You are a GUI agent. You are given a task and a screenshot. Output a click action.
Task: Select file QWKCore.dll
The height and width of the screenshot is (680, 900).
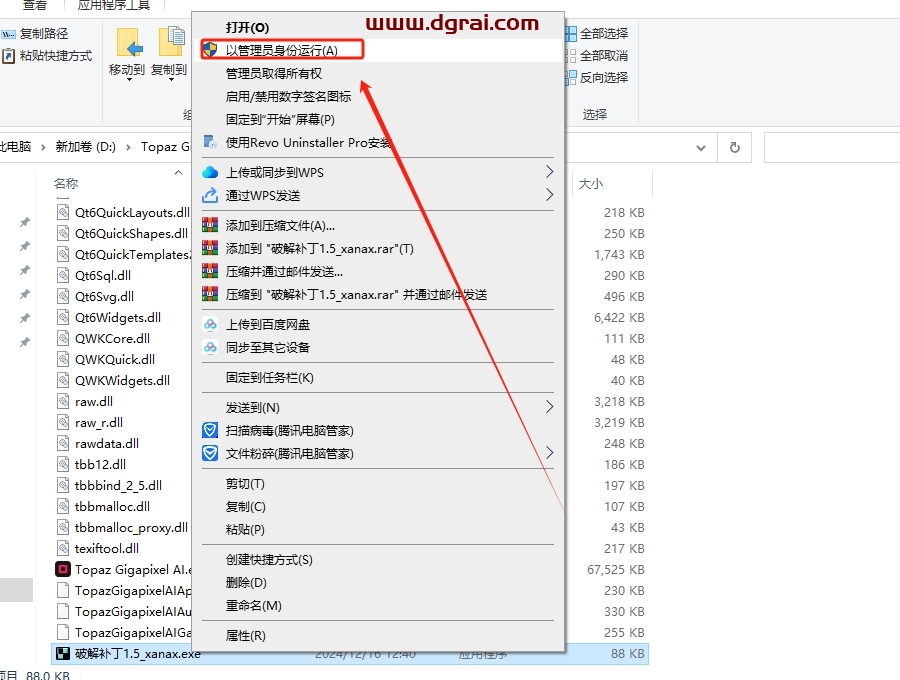112,339
